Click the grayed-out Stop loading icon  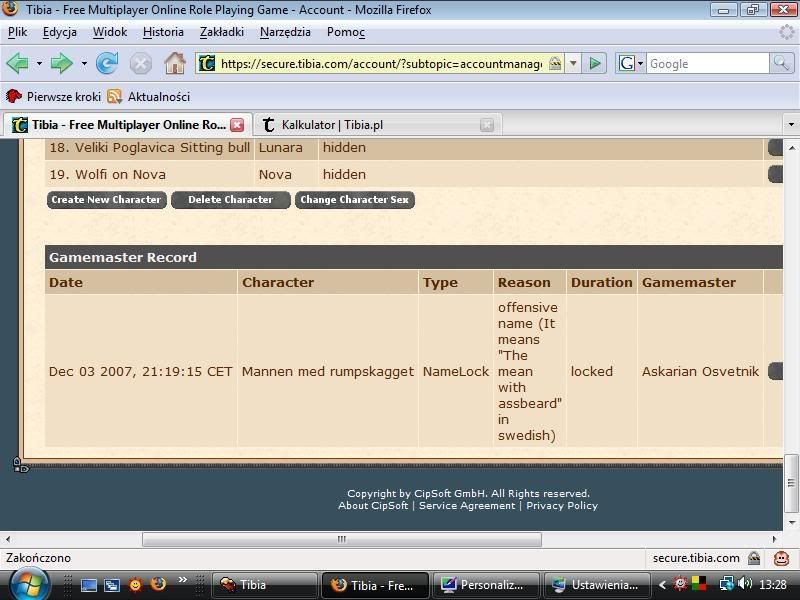coord(140,64)
